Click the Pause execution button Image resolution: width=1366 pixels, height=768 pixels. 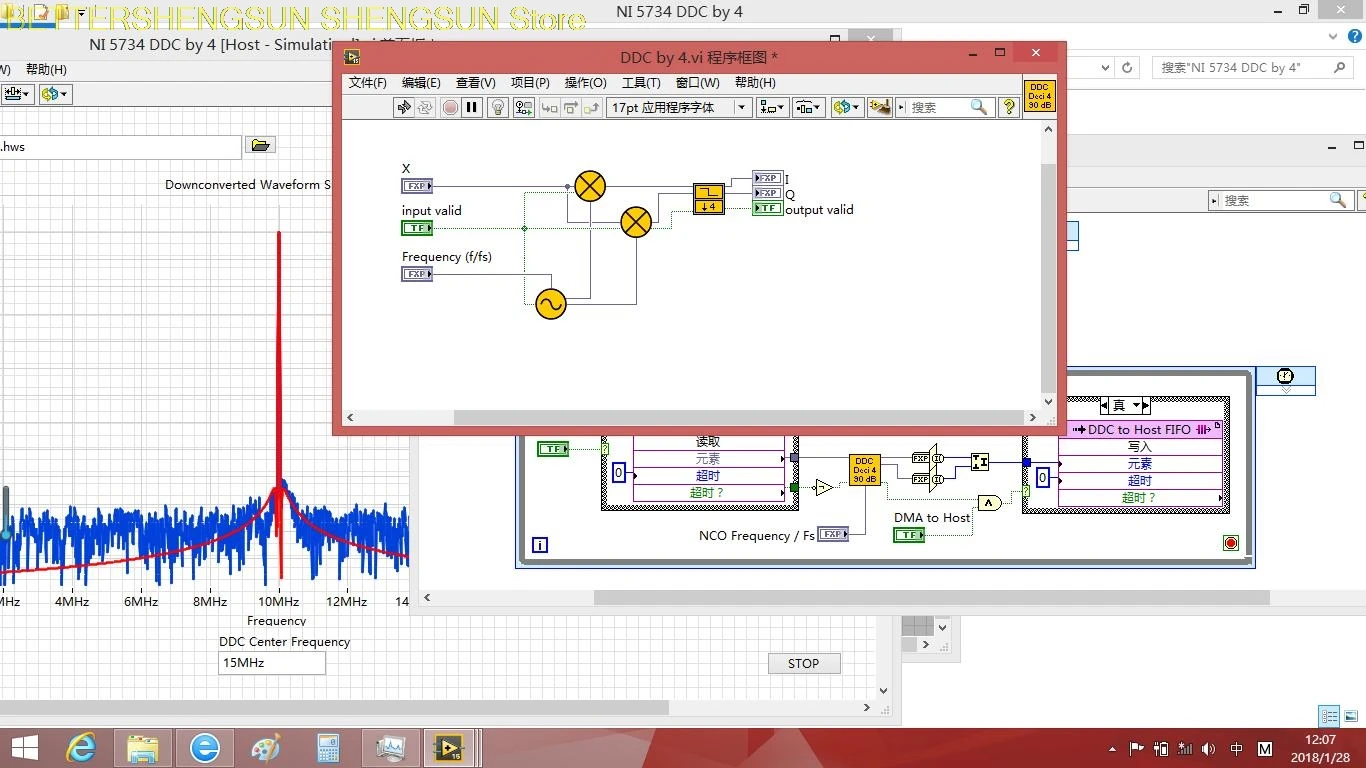[x=471, y=107]
